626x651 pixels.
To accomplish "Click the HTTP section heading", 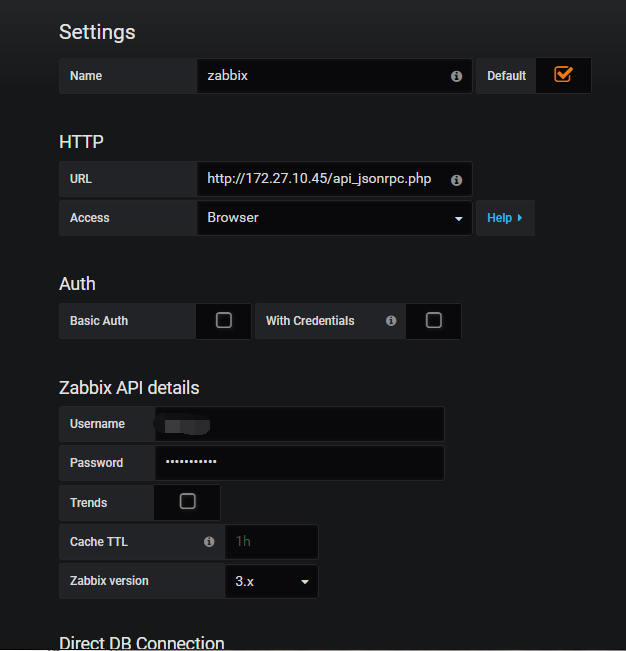I will 81,142.
